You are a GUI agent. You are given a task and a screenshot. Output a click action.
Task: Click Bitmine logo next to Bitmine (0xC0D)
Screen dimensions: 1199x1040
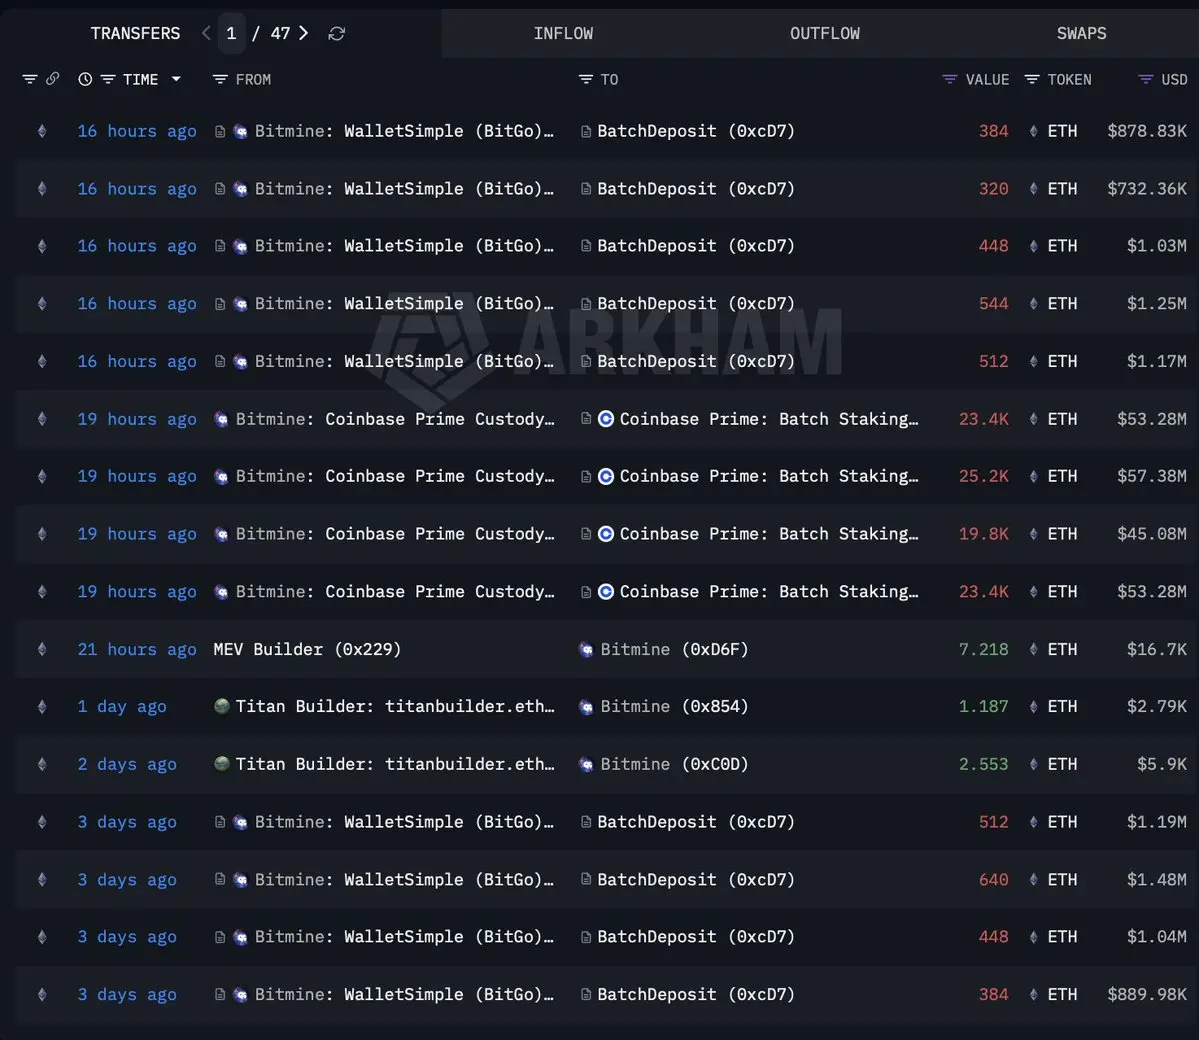(x=587, y=765)
